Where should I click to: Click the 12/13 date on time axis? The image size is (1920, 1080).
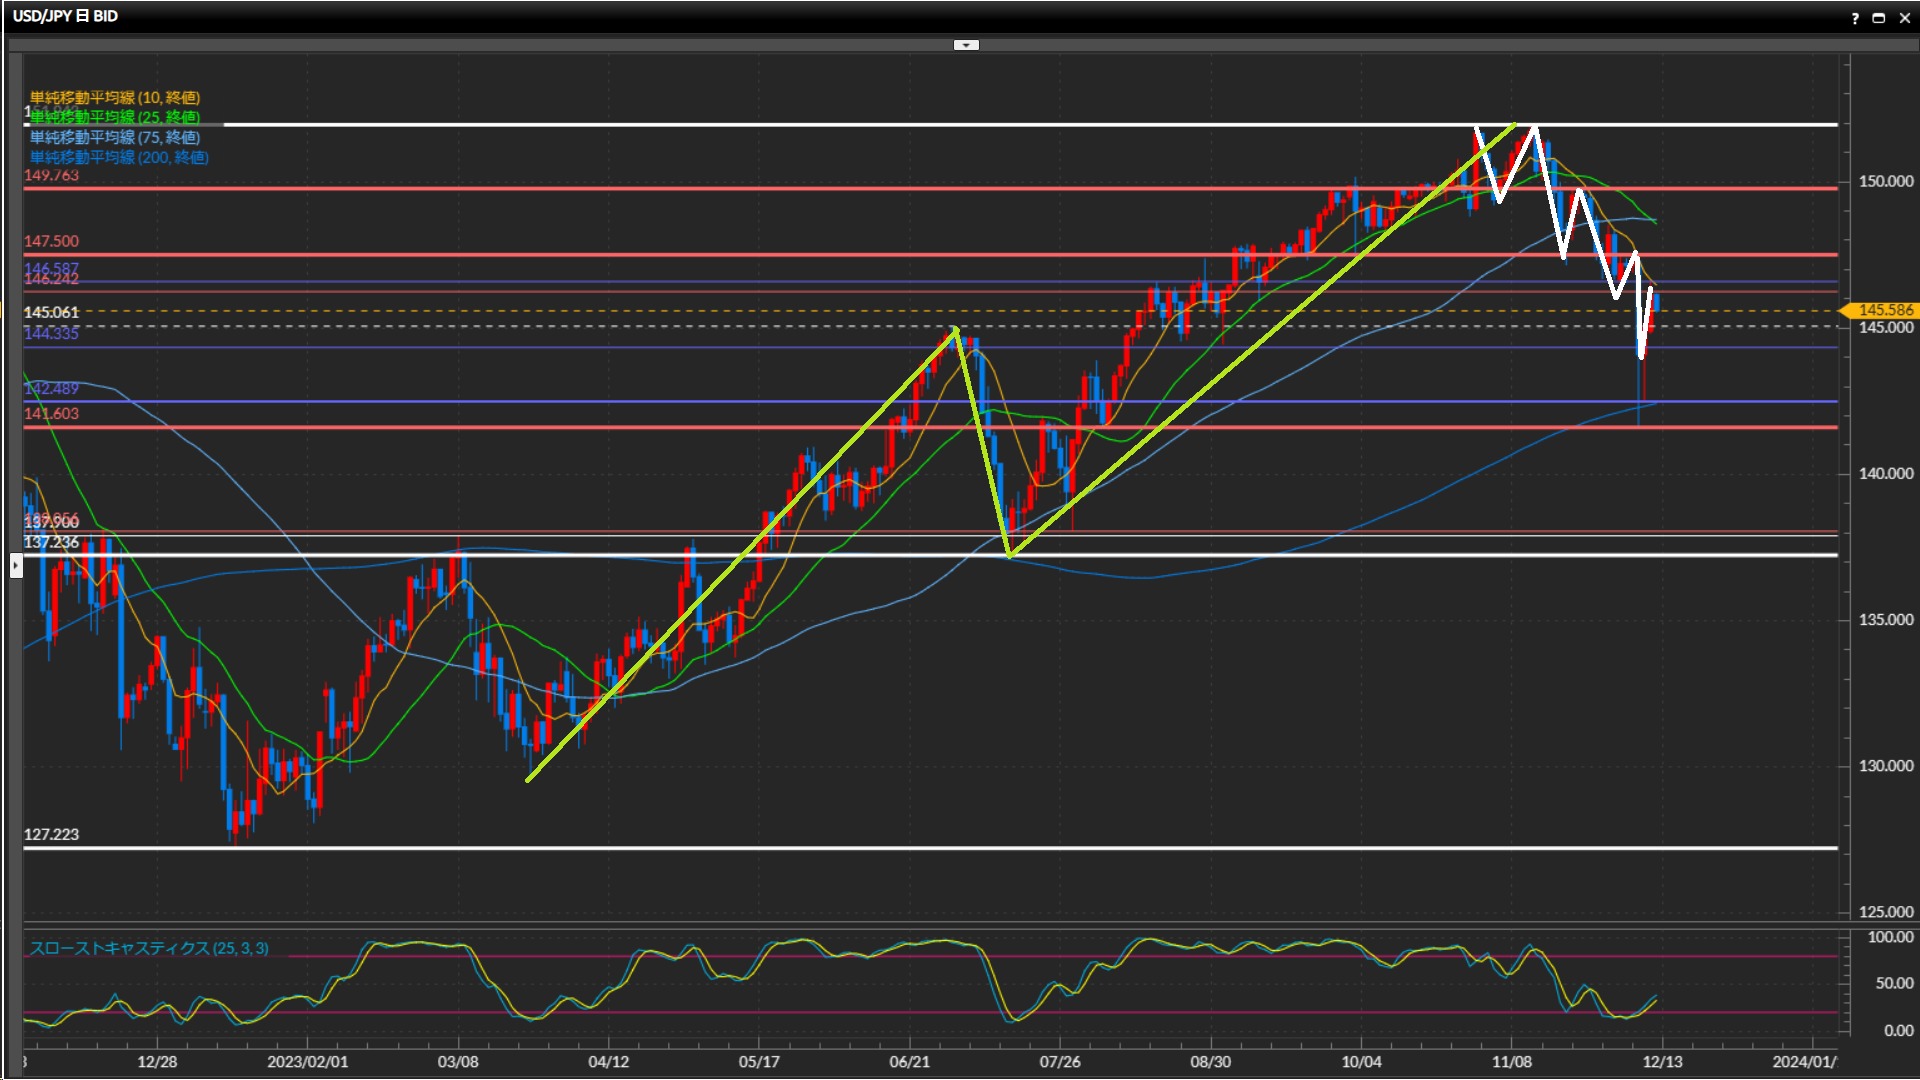coord(1662,1061)
